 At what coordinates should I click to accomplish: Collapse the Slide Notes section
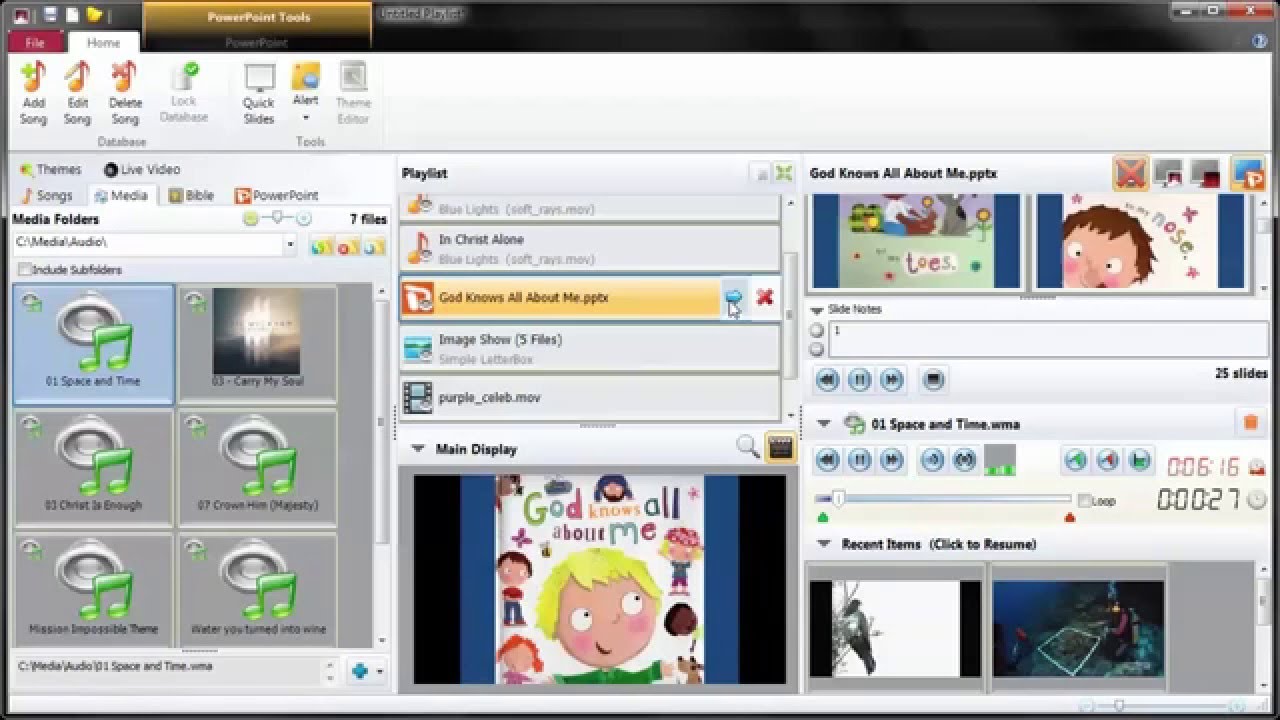(x=817, y=310)
